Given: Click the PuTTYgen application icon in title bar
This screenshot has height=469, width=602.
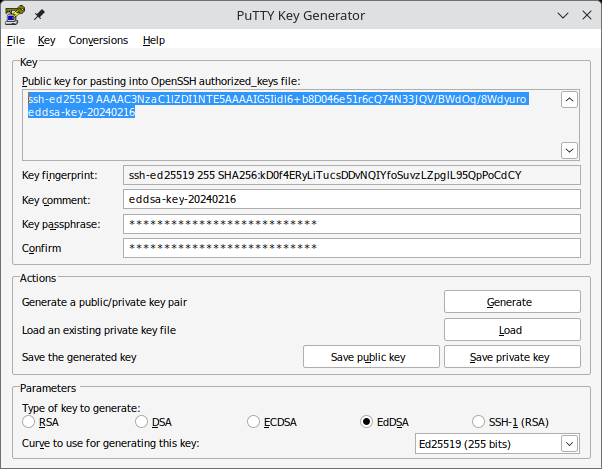Looking at the screenshot, I should (15, 15).
